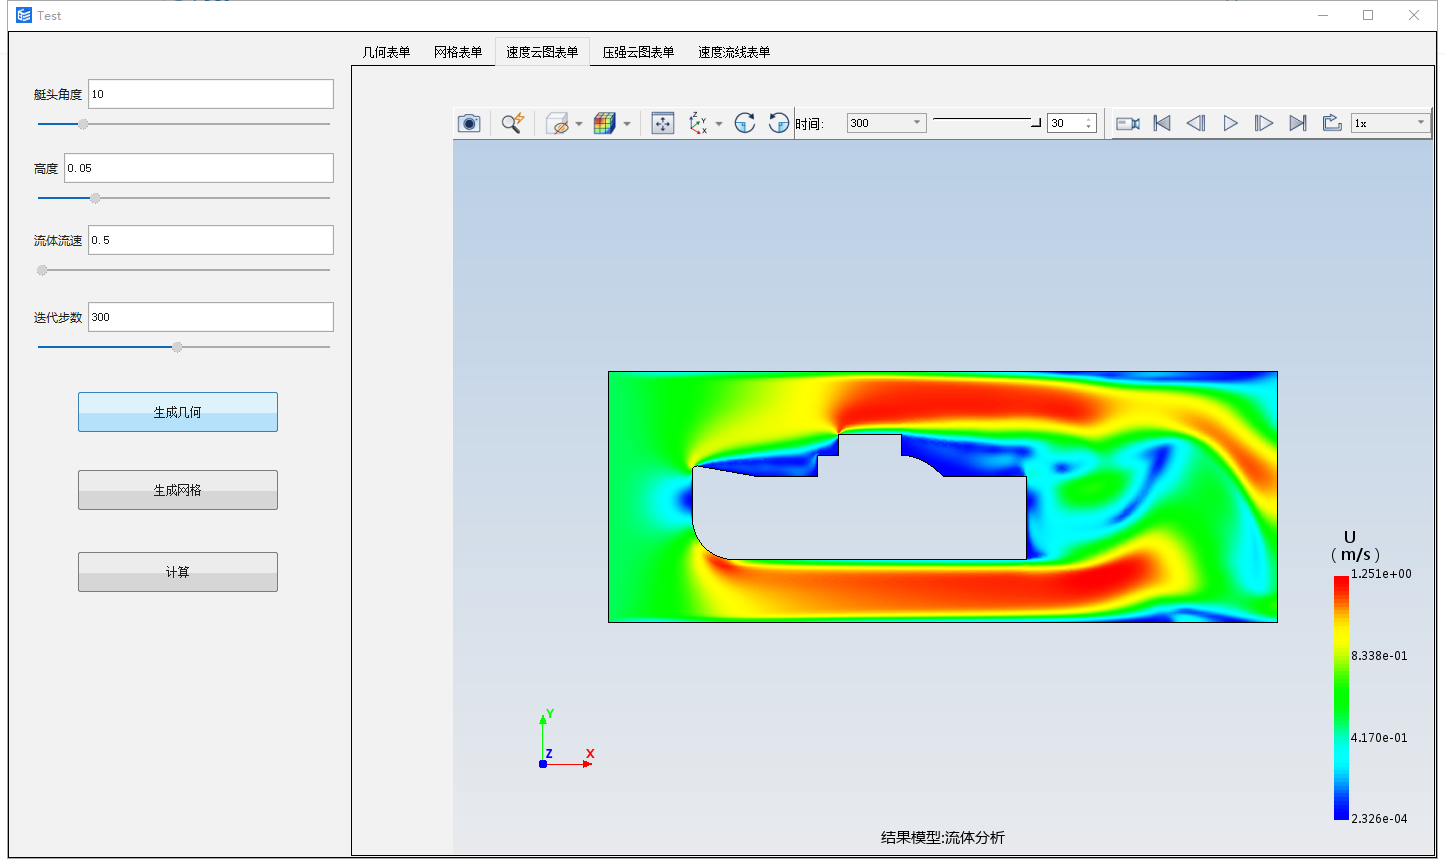Click the zoom magnifier with lightning icon
Image resolution: width=1445 pixels, height=866 pixels.
(513, 123)
